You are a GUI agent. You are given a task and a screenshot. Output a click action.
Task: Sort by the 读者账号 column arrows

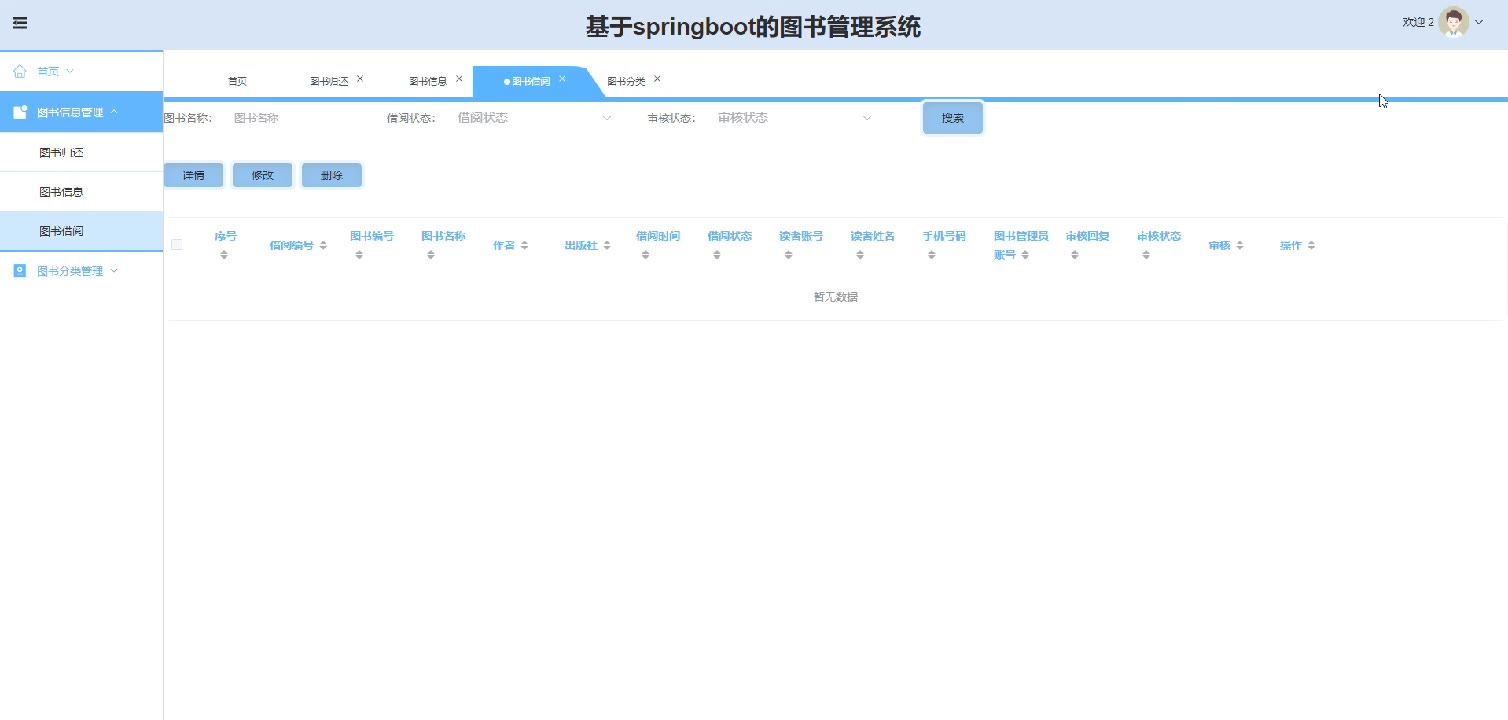pos(788,255)
